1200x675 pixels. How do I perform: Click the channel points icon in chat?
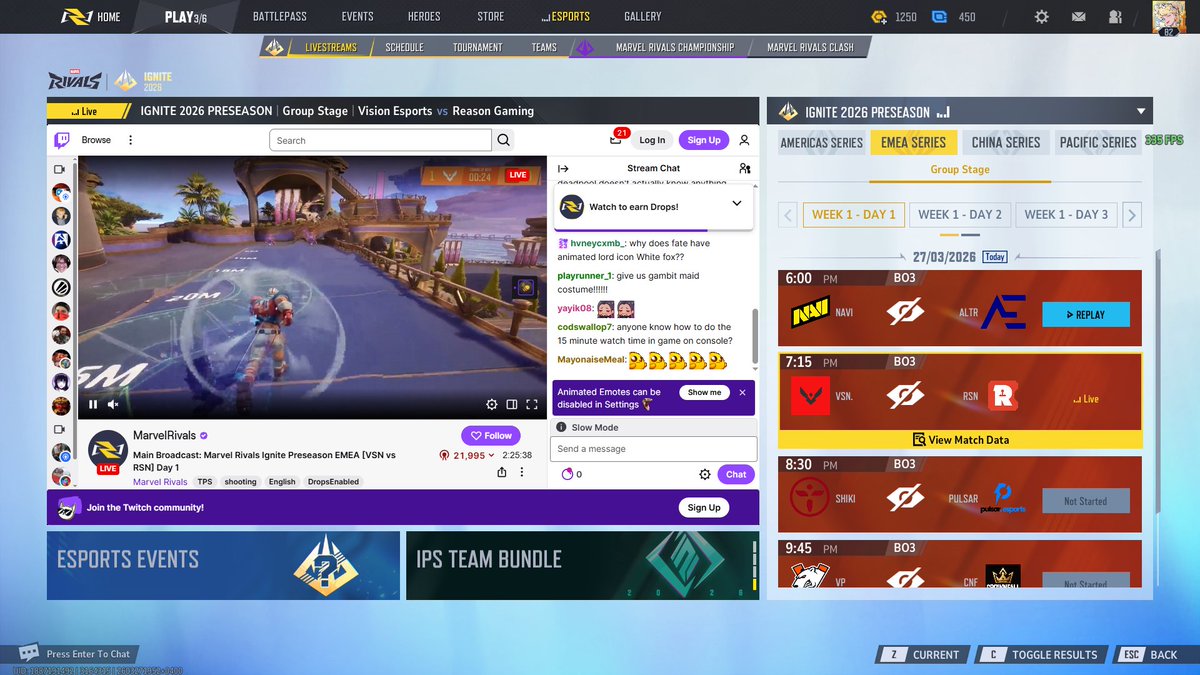[567, 474]
